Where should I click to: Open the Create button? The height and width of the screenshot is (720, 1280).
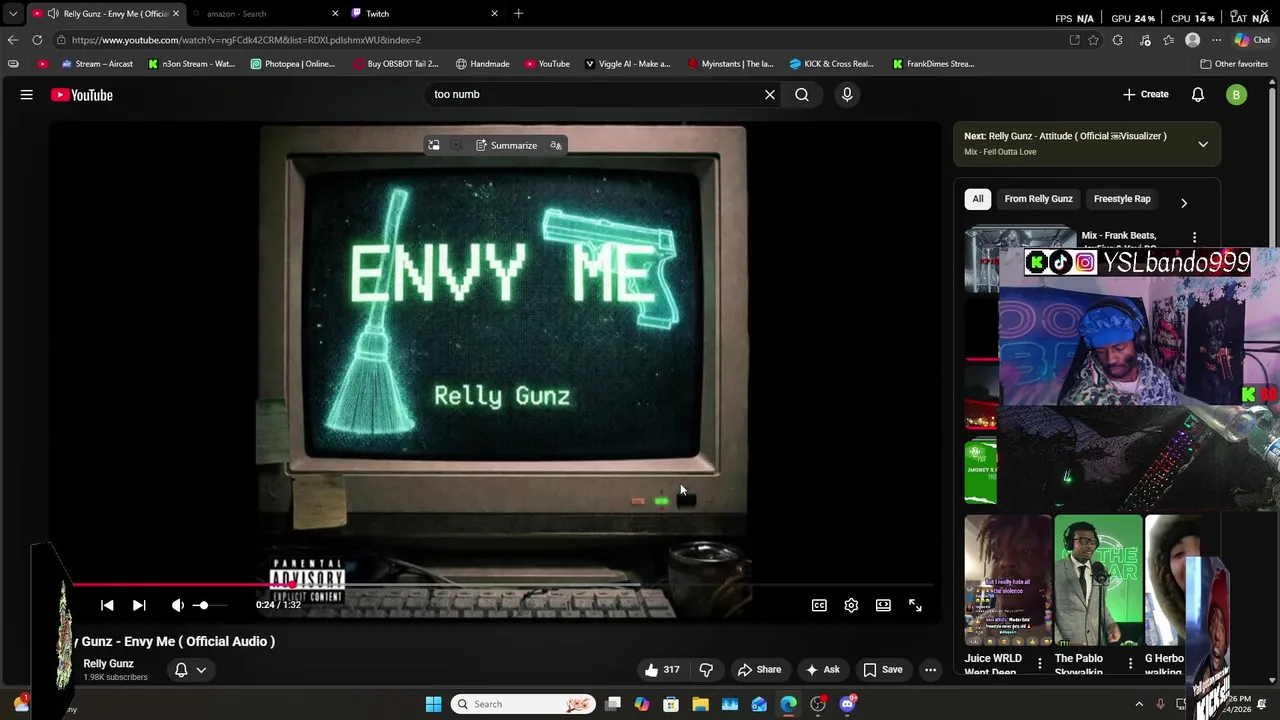[x=1146, y=94]
